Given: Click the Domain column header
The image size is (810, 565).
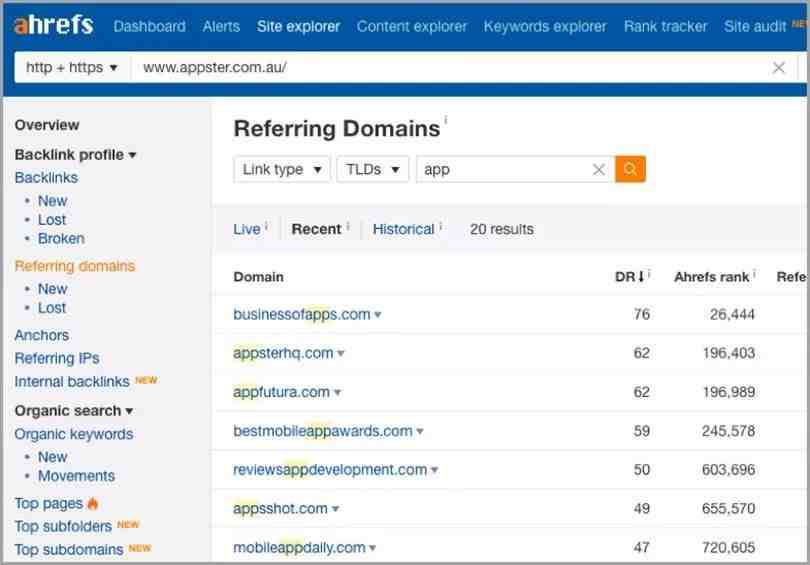Looking at the screenshot, I should tap(258, 277).
